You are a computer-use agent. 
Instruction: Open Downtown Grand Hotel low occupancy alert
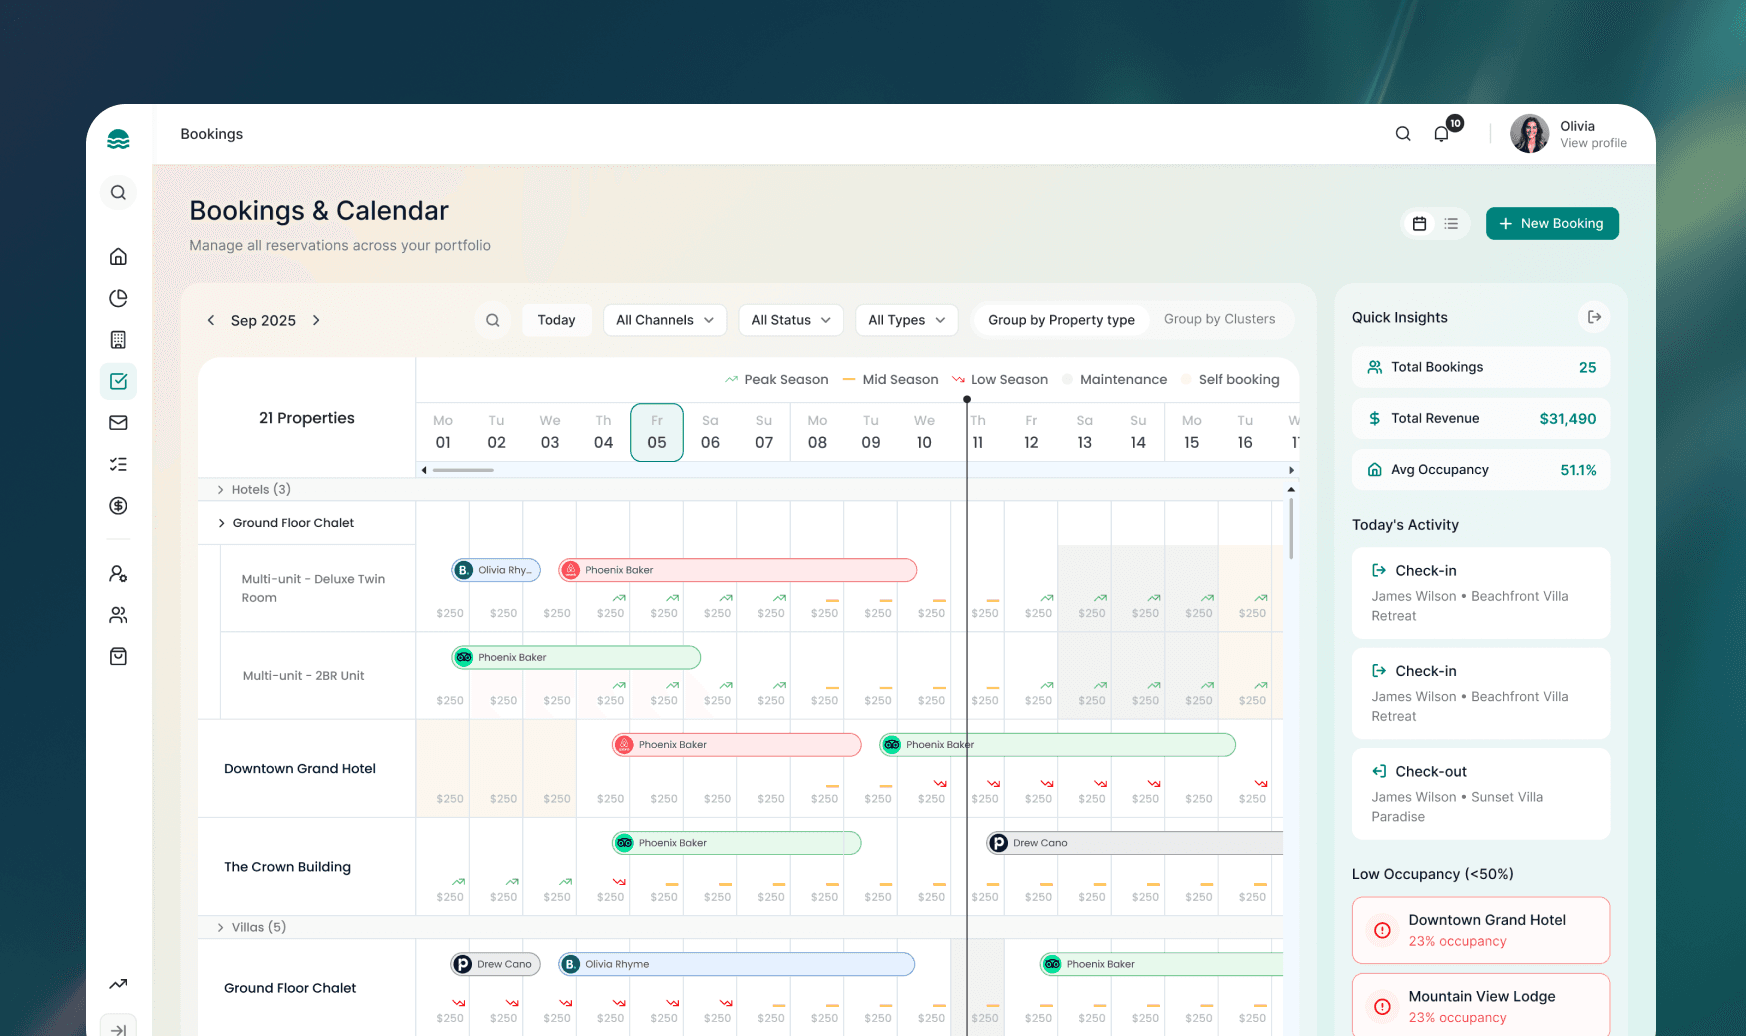coord(1481,930)
